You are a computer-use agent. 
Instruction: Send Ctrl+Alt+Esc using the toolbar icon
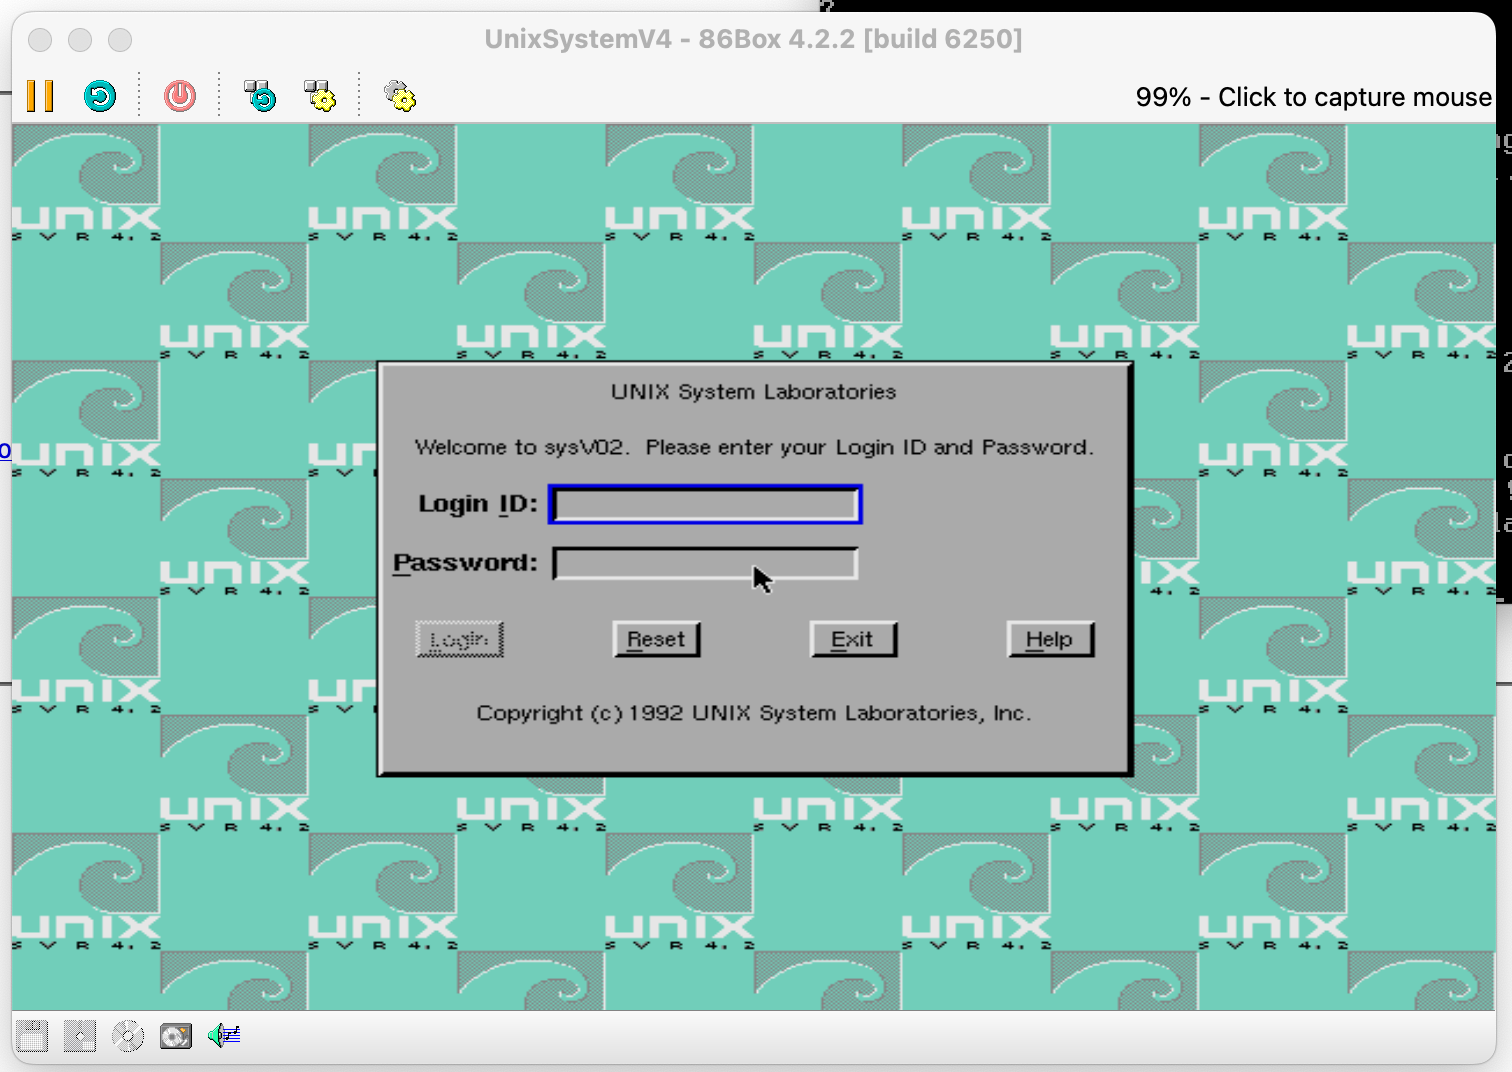pos(320,96)
